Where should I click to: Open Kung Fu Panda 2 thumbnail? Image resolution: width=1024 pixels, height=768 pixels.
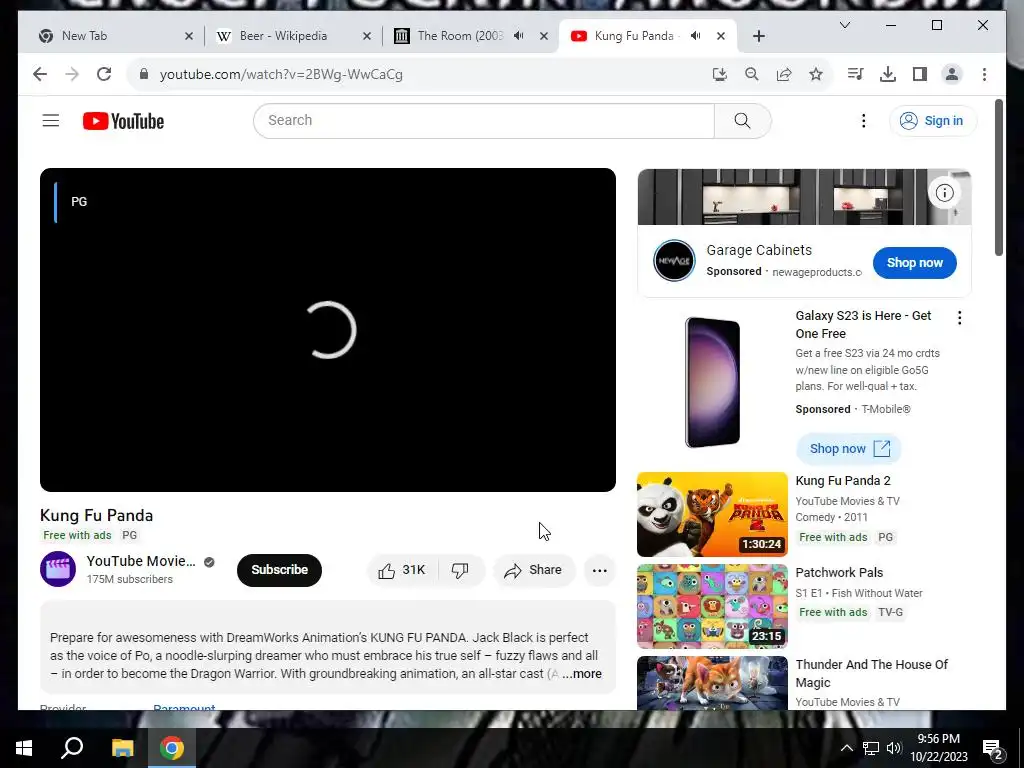712,515
